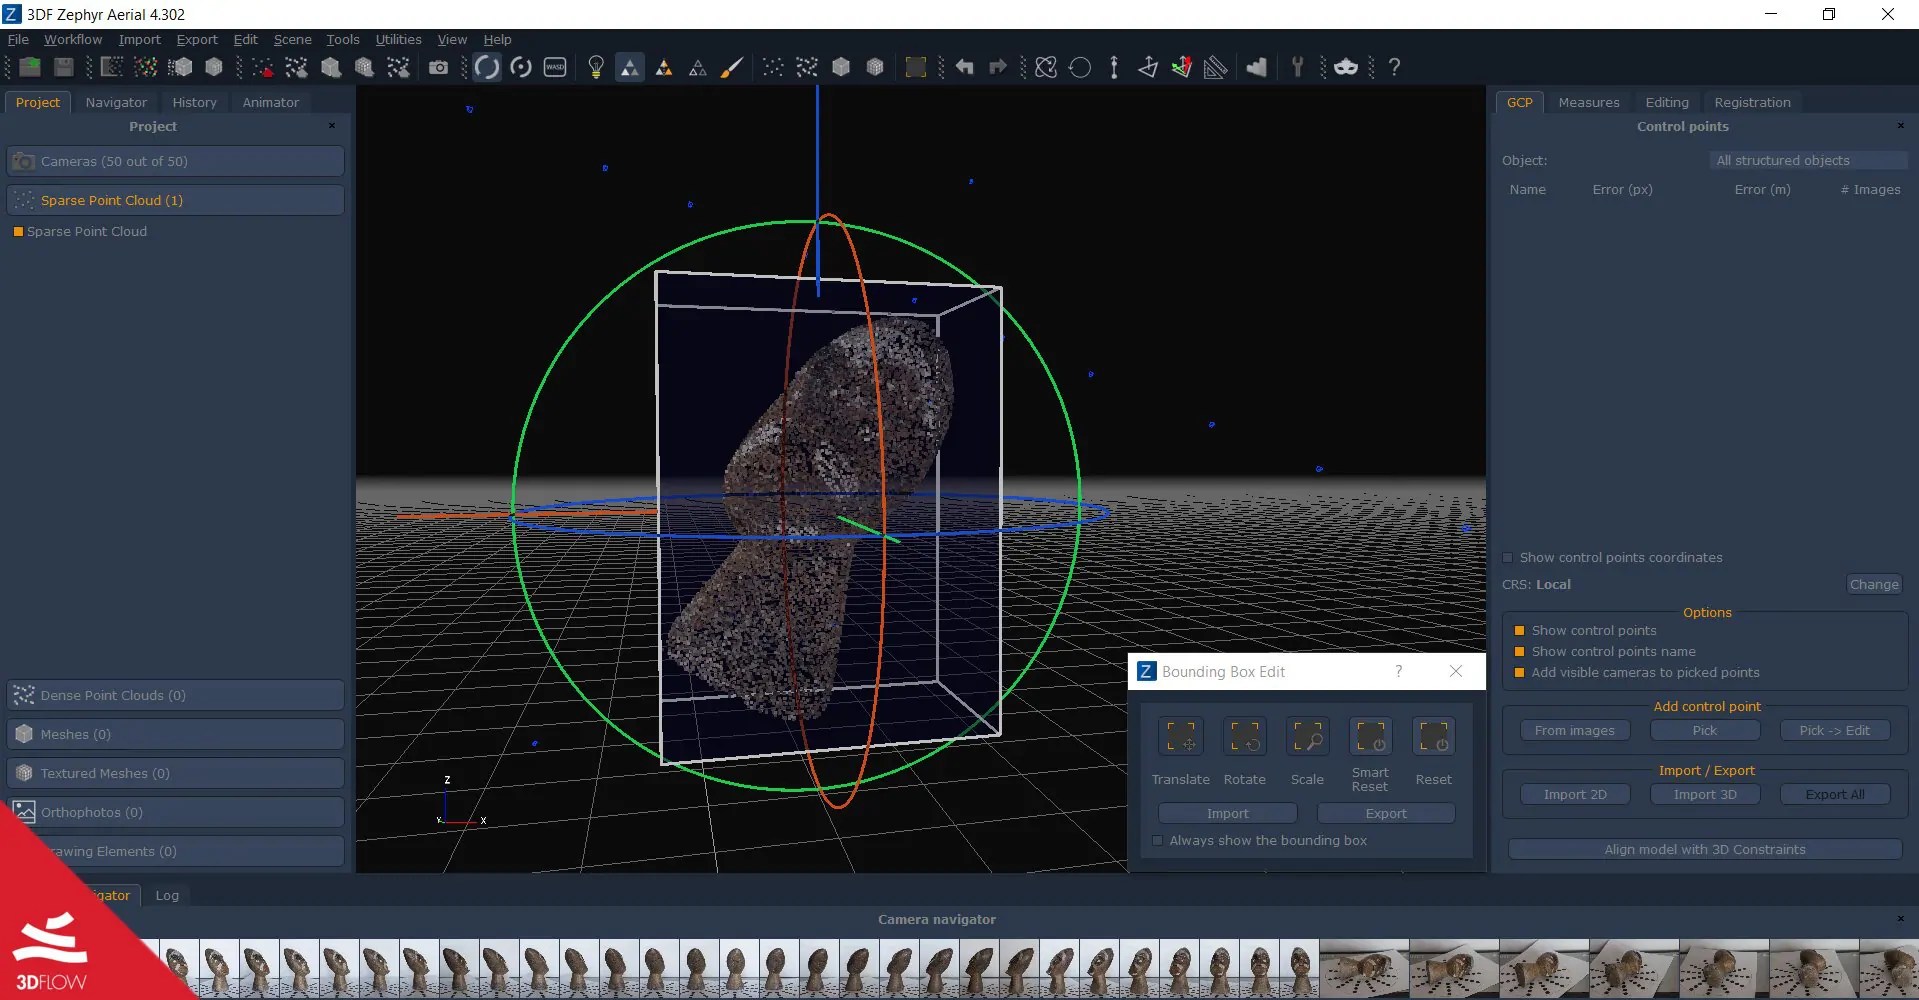Activate the camera screenshot tool
This screenshot has width=1919, height=1000.
click(x=439, y=67)
